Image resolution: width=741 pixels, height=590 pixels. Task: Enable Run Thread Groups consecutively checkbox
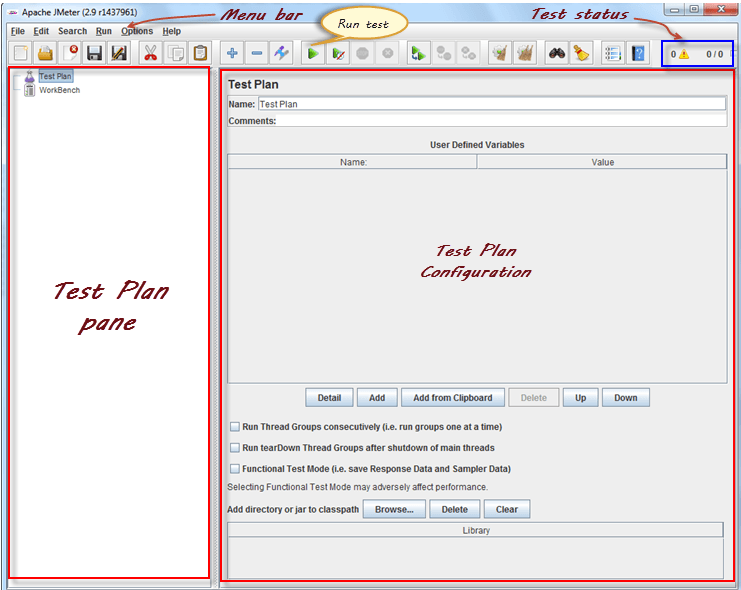pos(235,427)
